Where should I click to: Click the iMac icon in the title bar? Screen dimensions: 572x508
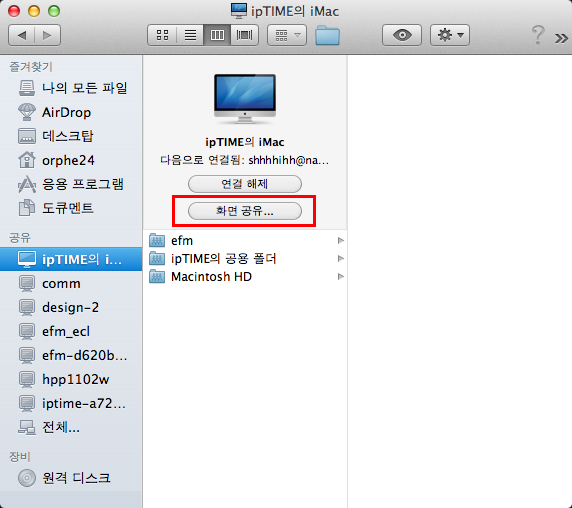point(239,11)
